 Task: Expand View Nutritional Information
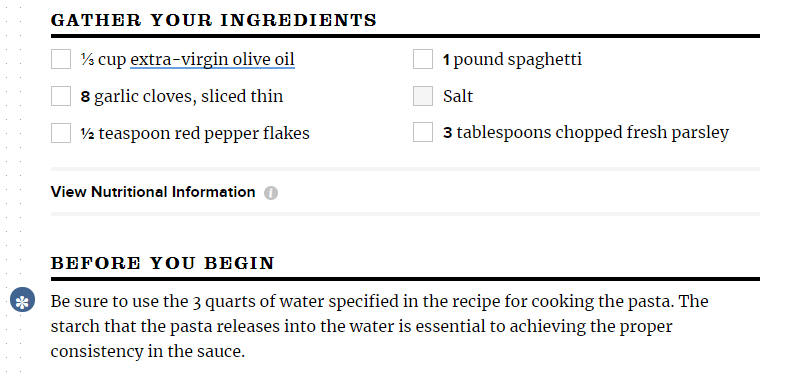click(153, 192)
